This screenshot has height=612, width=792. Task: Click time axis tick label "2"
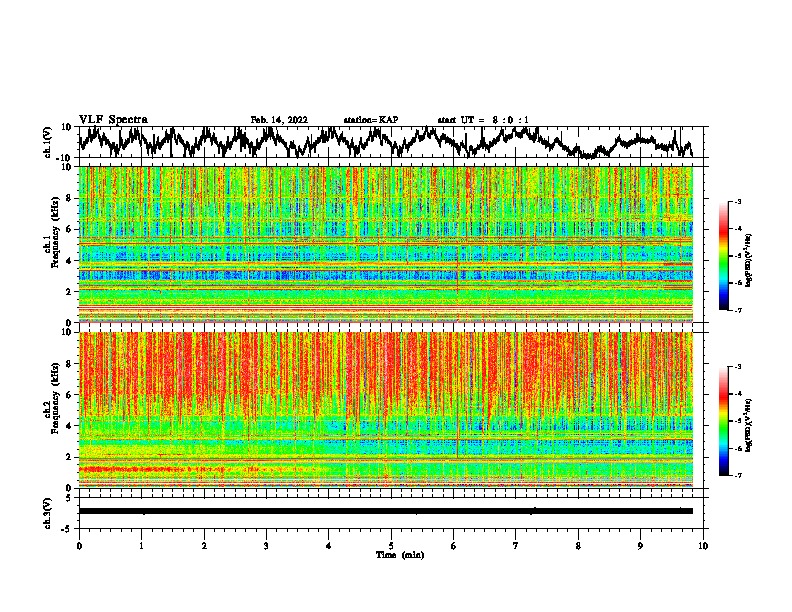click(204, 546)
